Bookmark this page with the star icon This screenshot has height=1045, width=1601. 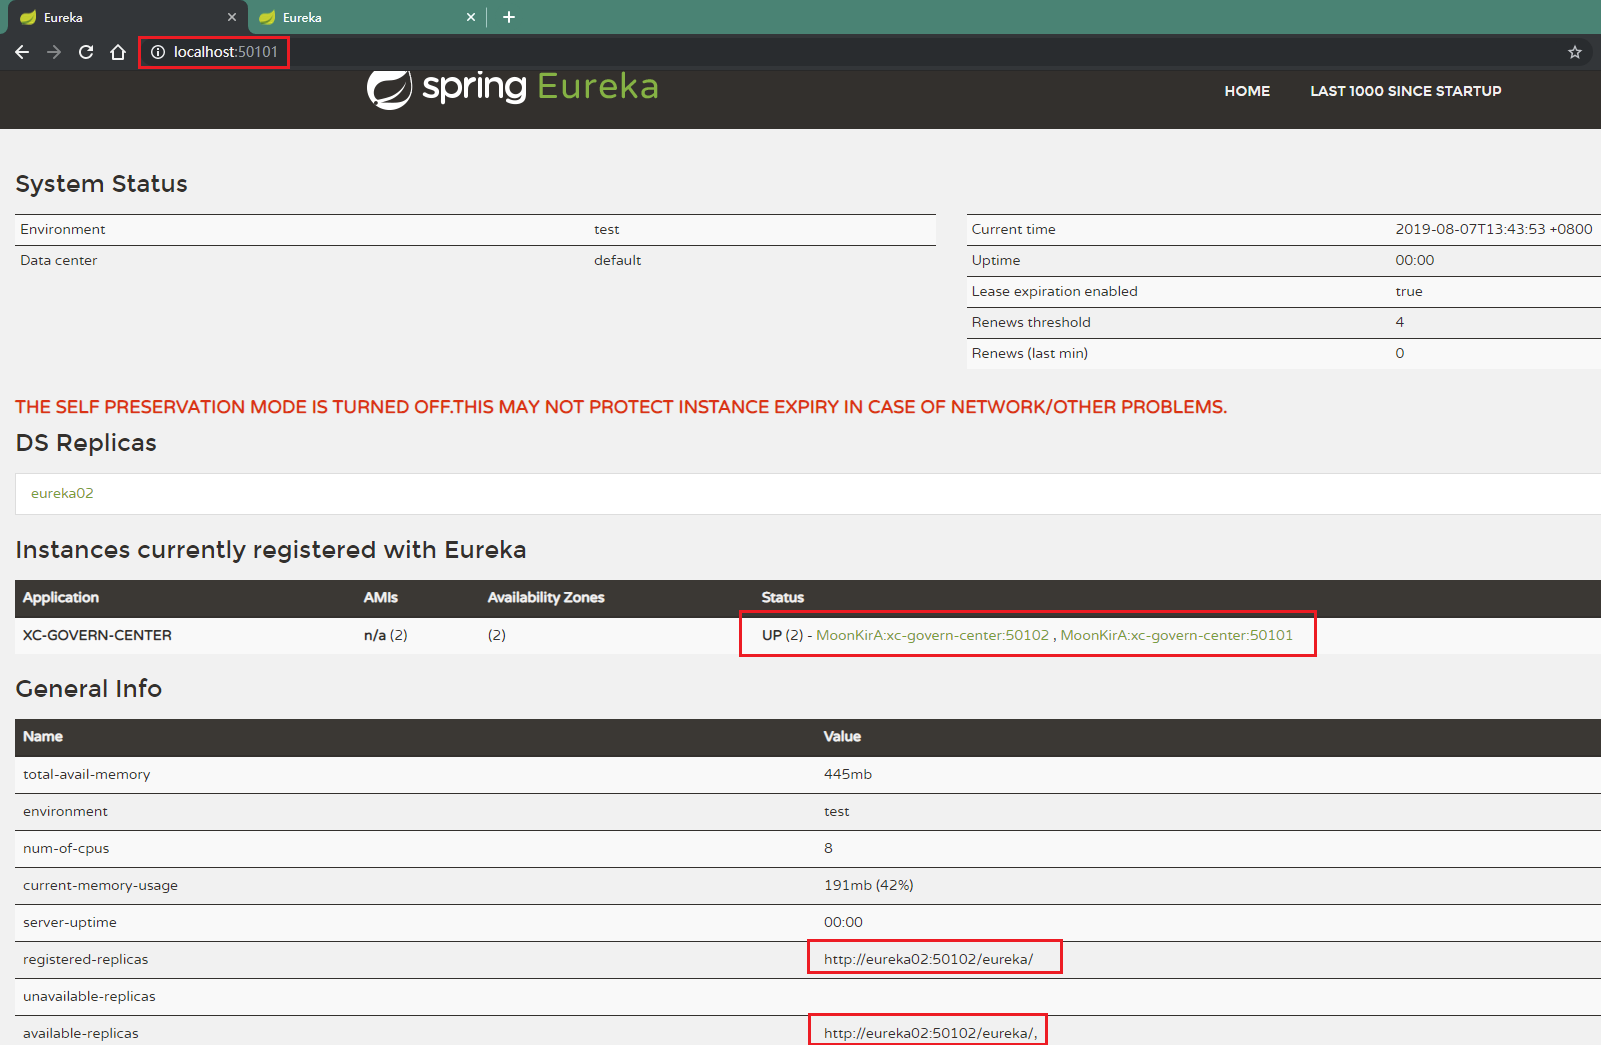1575,52
